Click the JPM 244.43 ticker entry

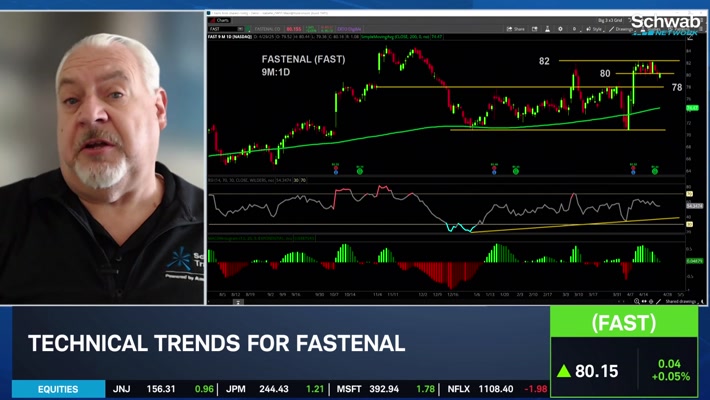275,389
